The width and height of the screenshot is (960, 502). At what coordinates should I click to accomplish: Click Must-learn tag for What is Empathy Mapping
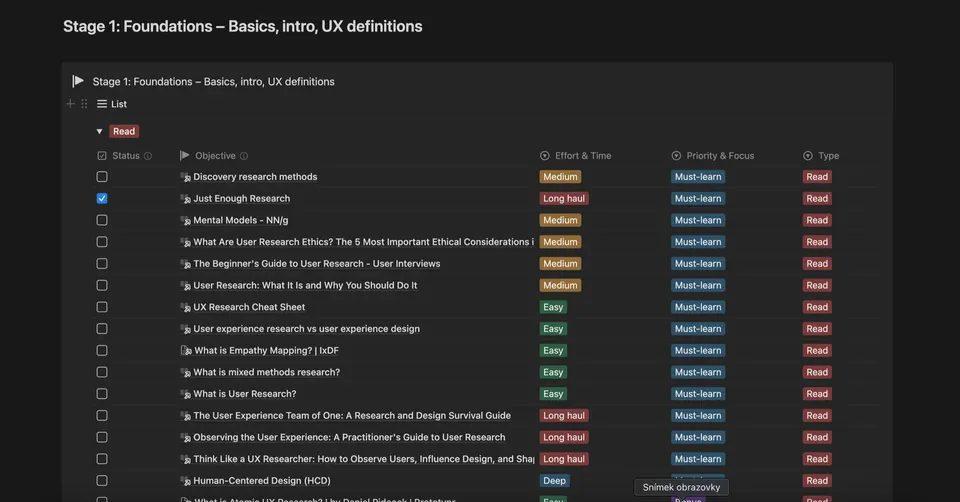click(x=698, y=351)
